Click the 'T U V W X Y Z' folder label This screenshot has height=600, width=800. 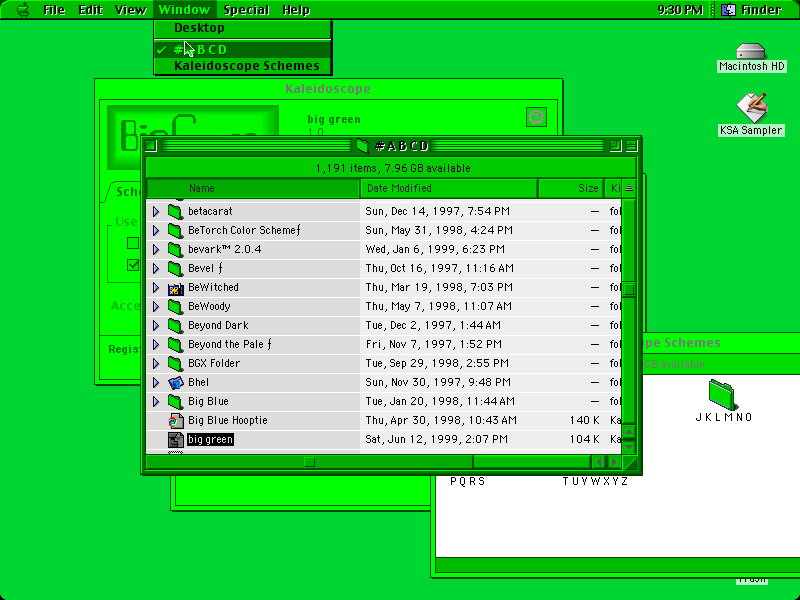point(595,481)
